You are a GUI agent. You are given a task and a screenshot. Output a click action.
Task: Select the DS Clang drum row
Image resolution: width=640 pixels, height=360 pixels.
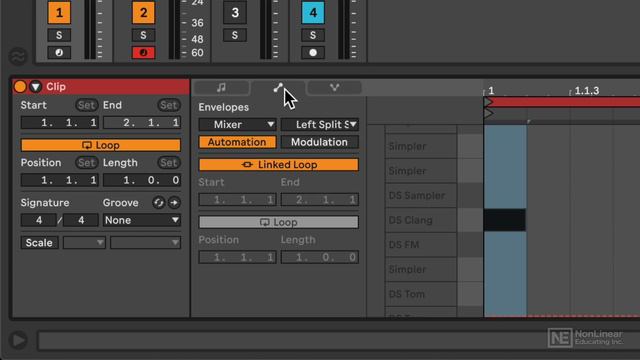421,220
